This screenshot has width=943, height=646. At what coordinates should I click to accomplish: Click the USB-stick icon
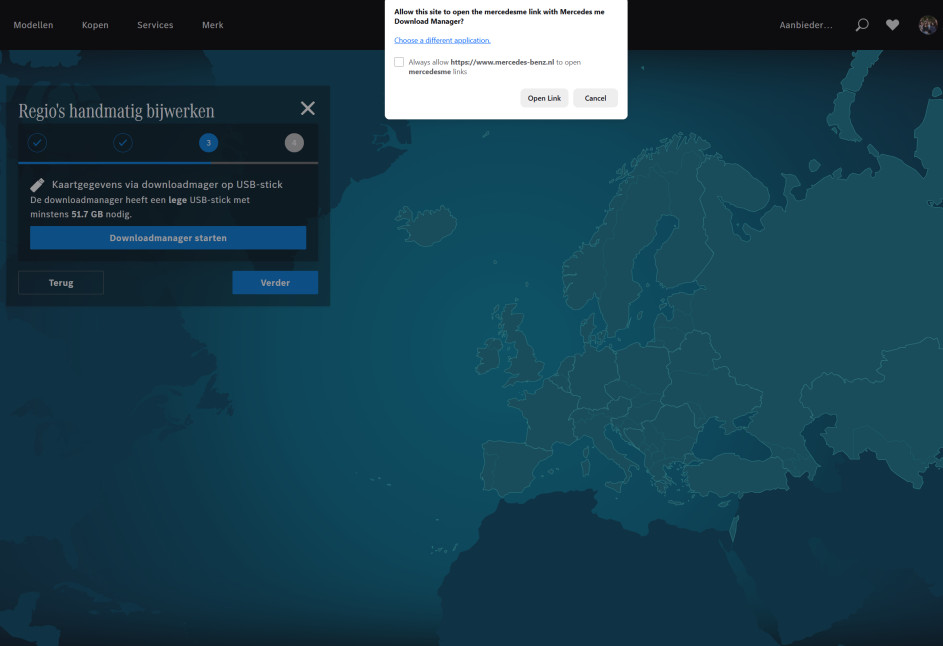pyautogui.click(x=37, y=185)
